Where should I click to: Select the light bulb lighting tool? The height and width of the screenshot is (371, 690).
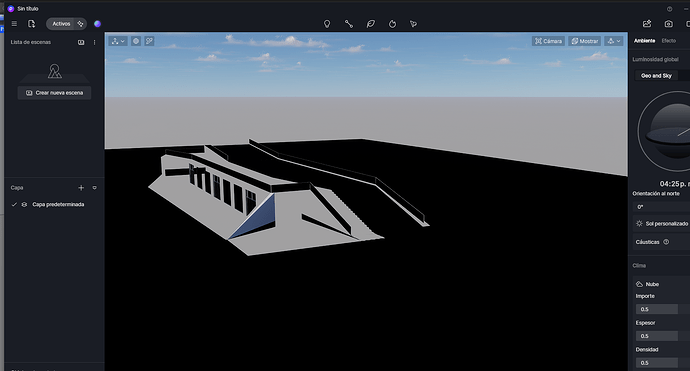click(x=327, y=24)
